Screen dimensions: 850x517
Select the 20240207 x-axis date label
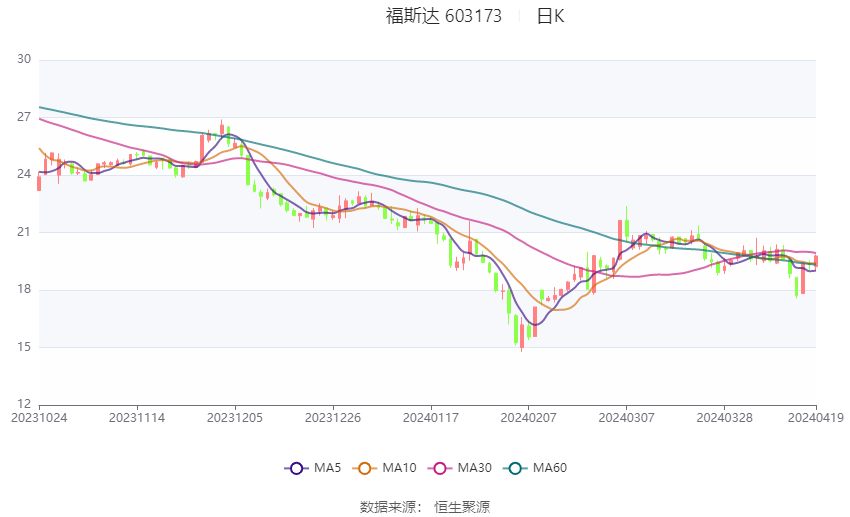coord(529,418)
